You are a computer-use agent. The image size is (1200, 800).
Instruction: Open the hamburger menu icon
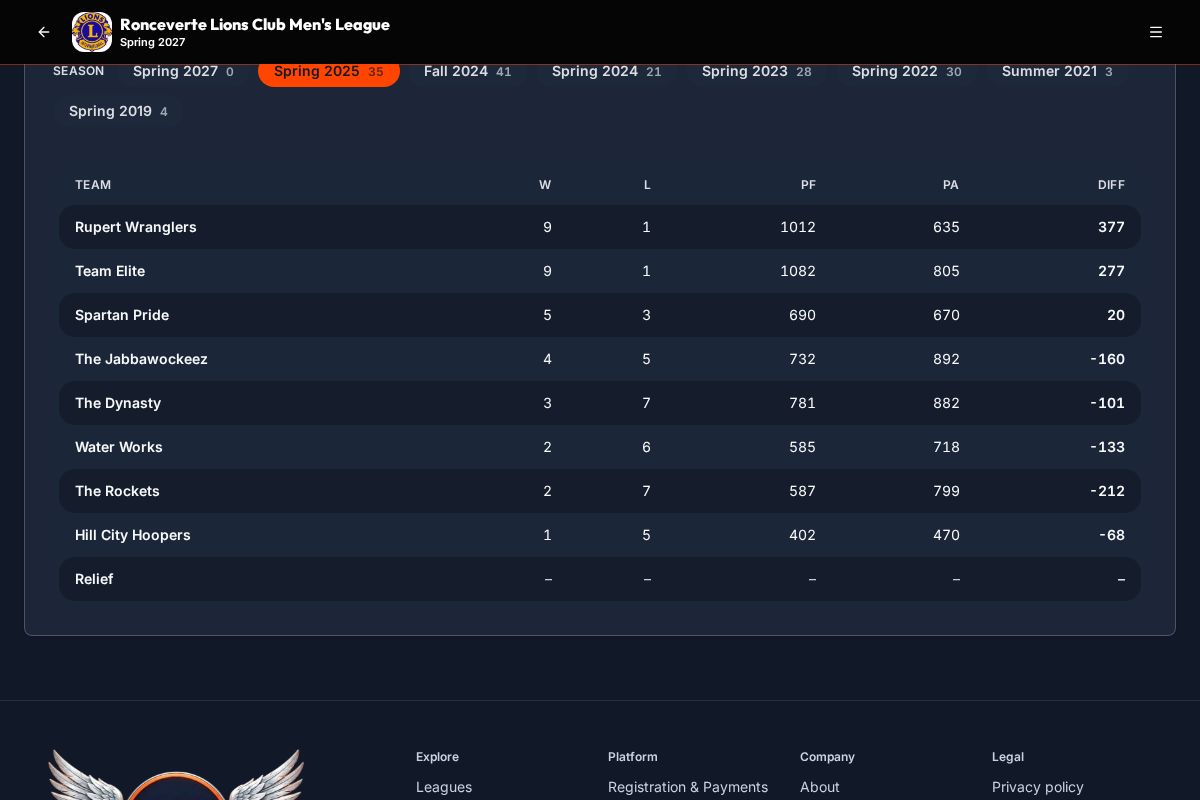[x=1156, y=32]
